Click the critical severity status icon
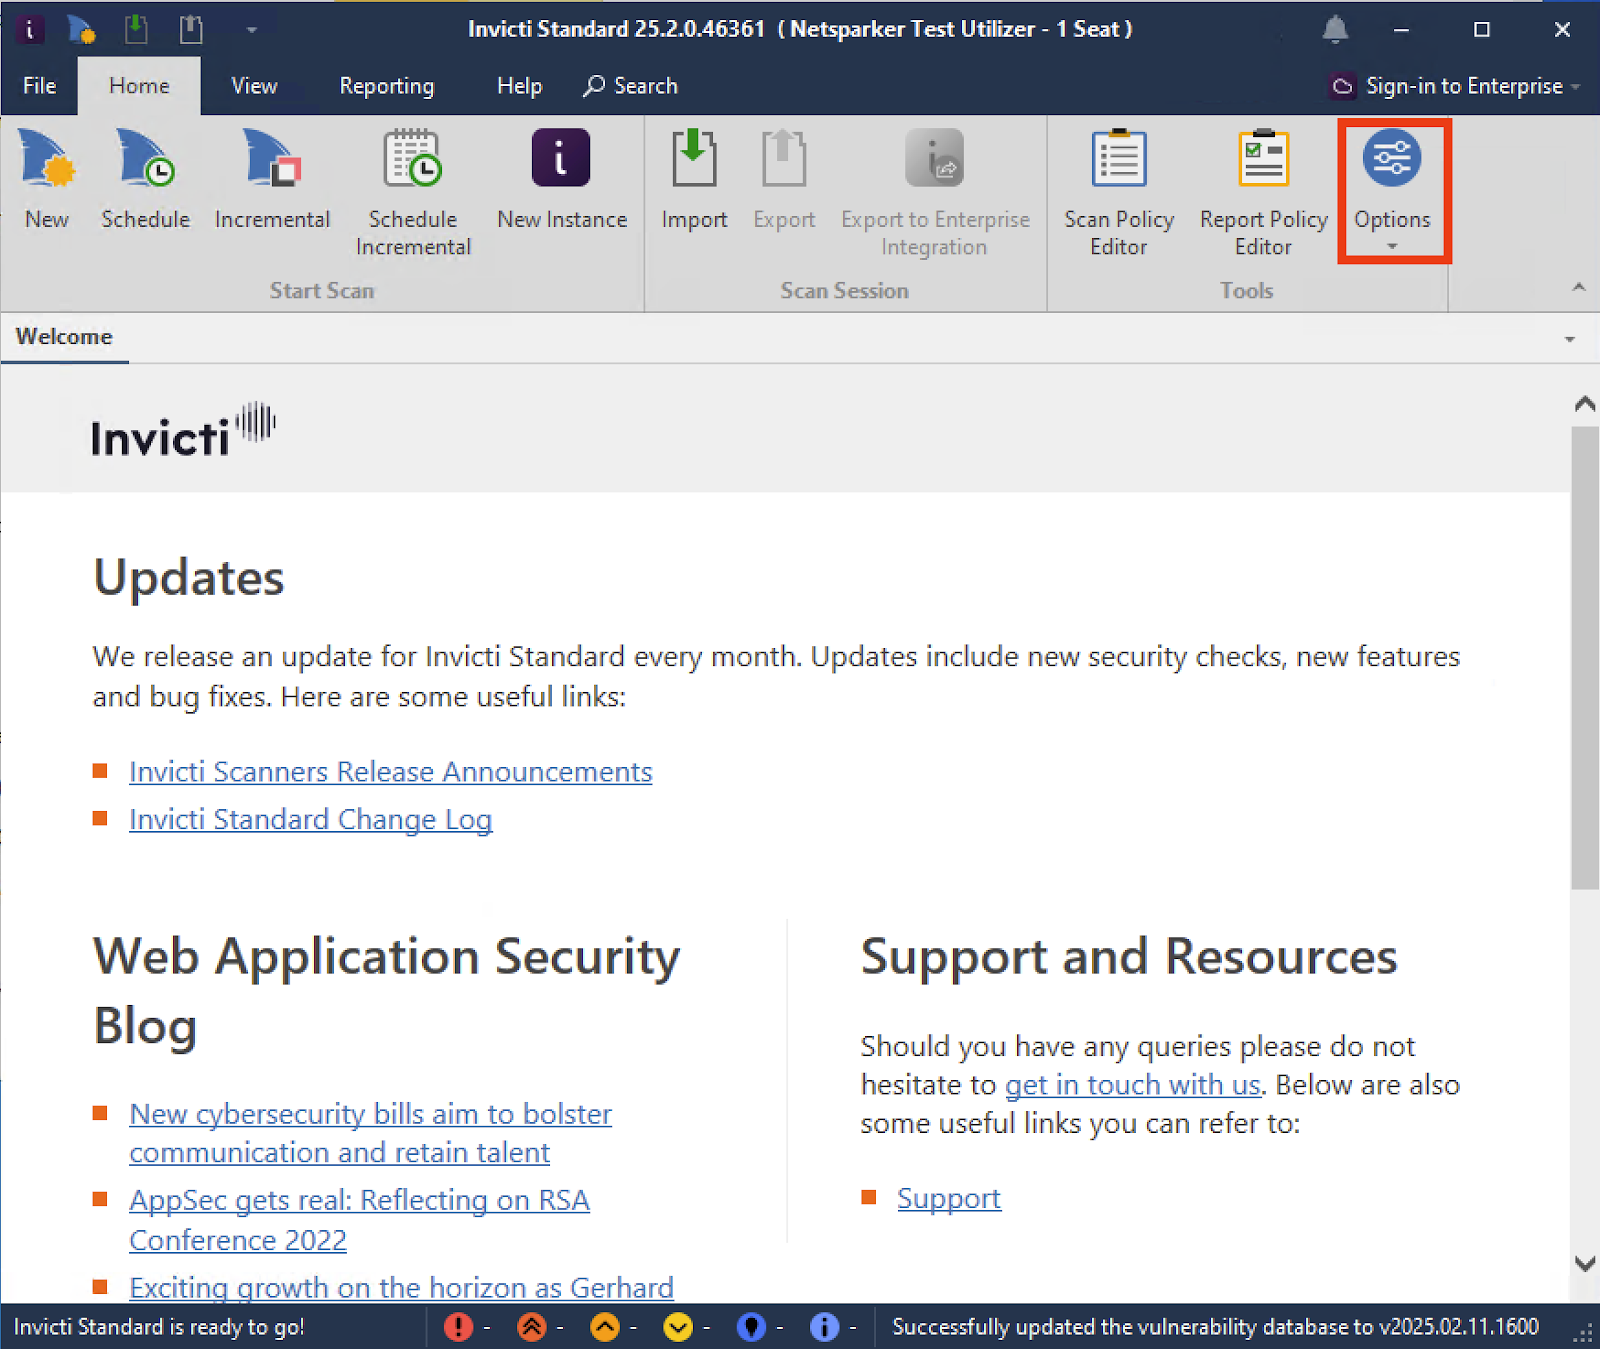 click(458, 1327)
